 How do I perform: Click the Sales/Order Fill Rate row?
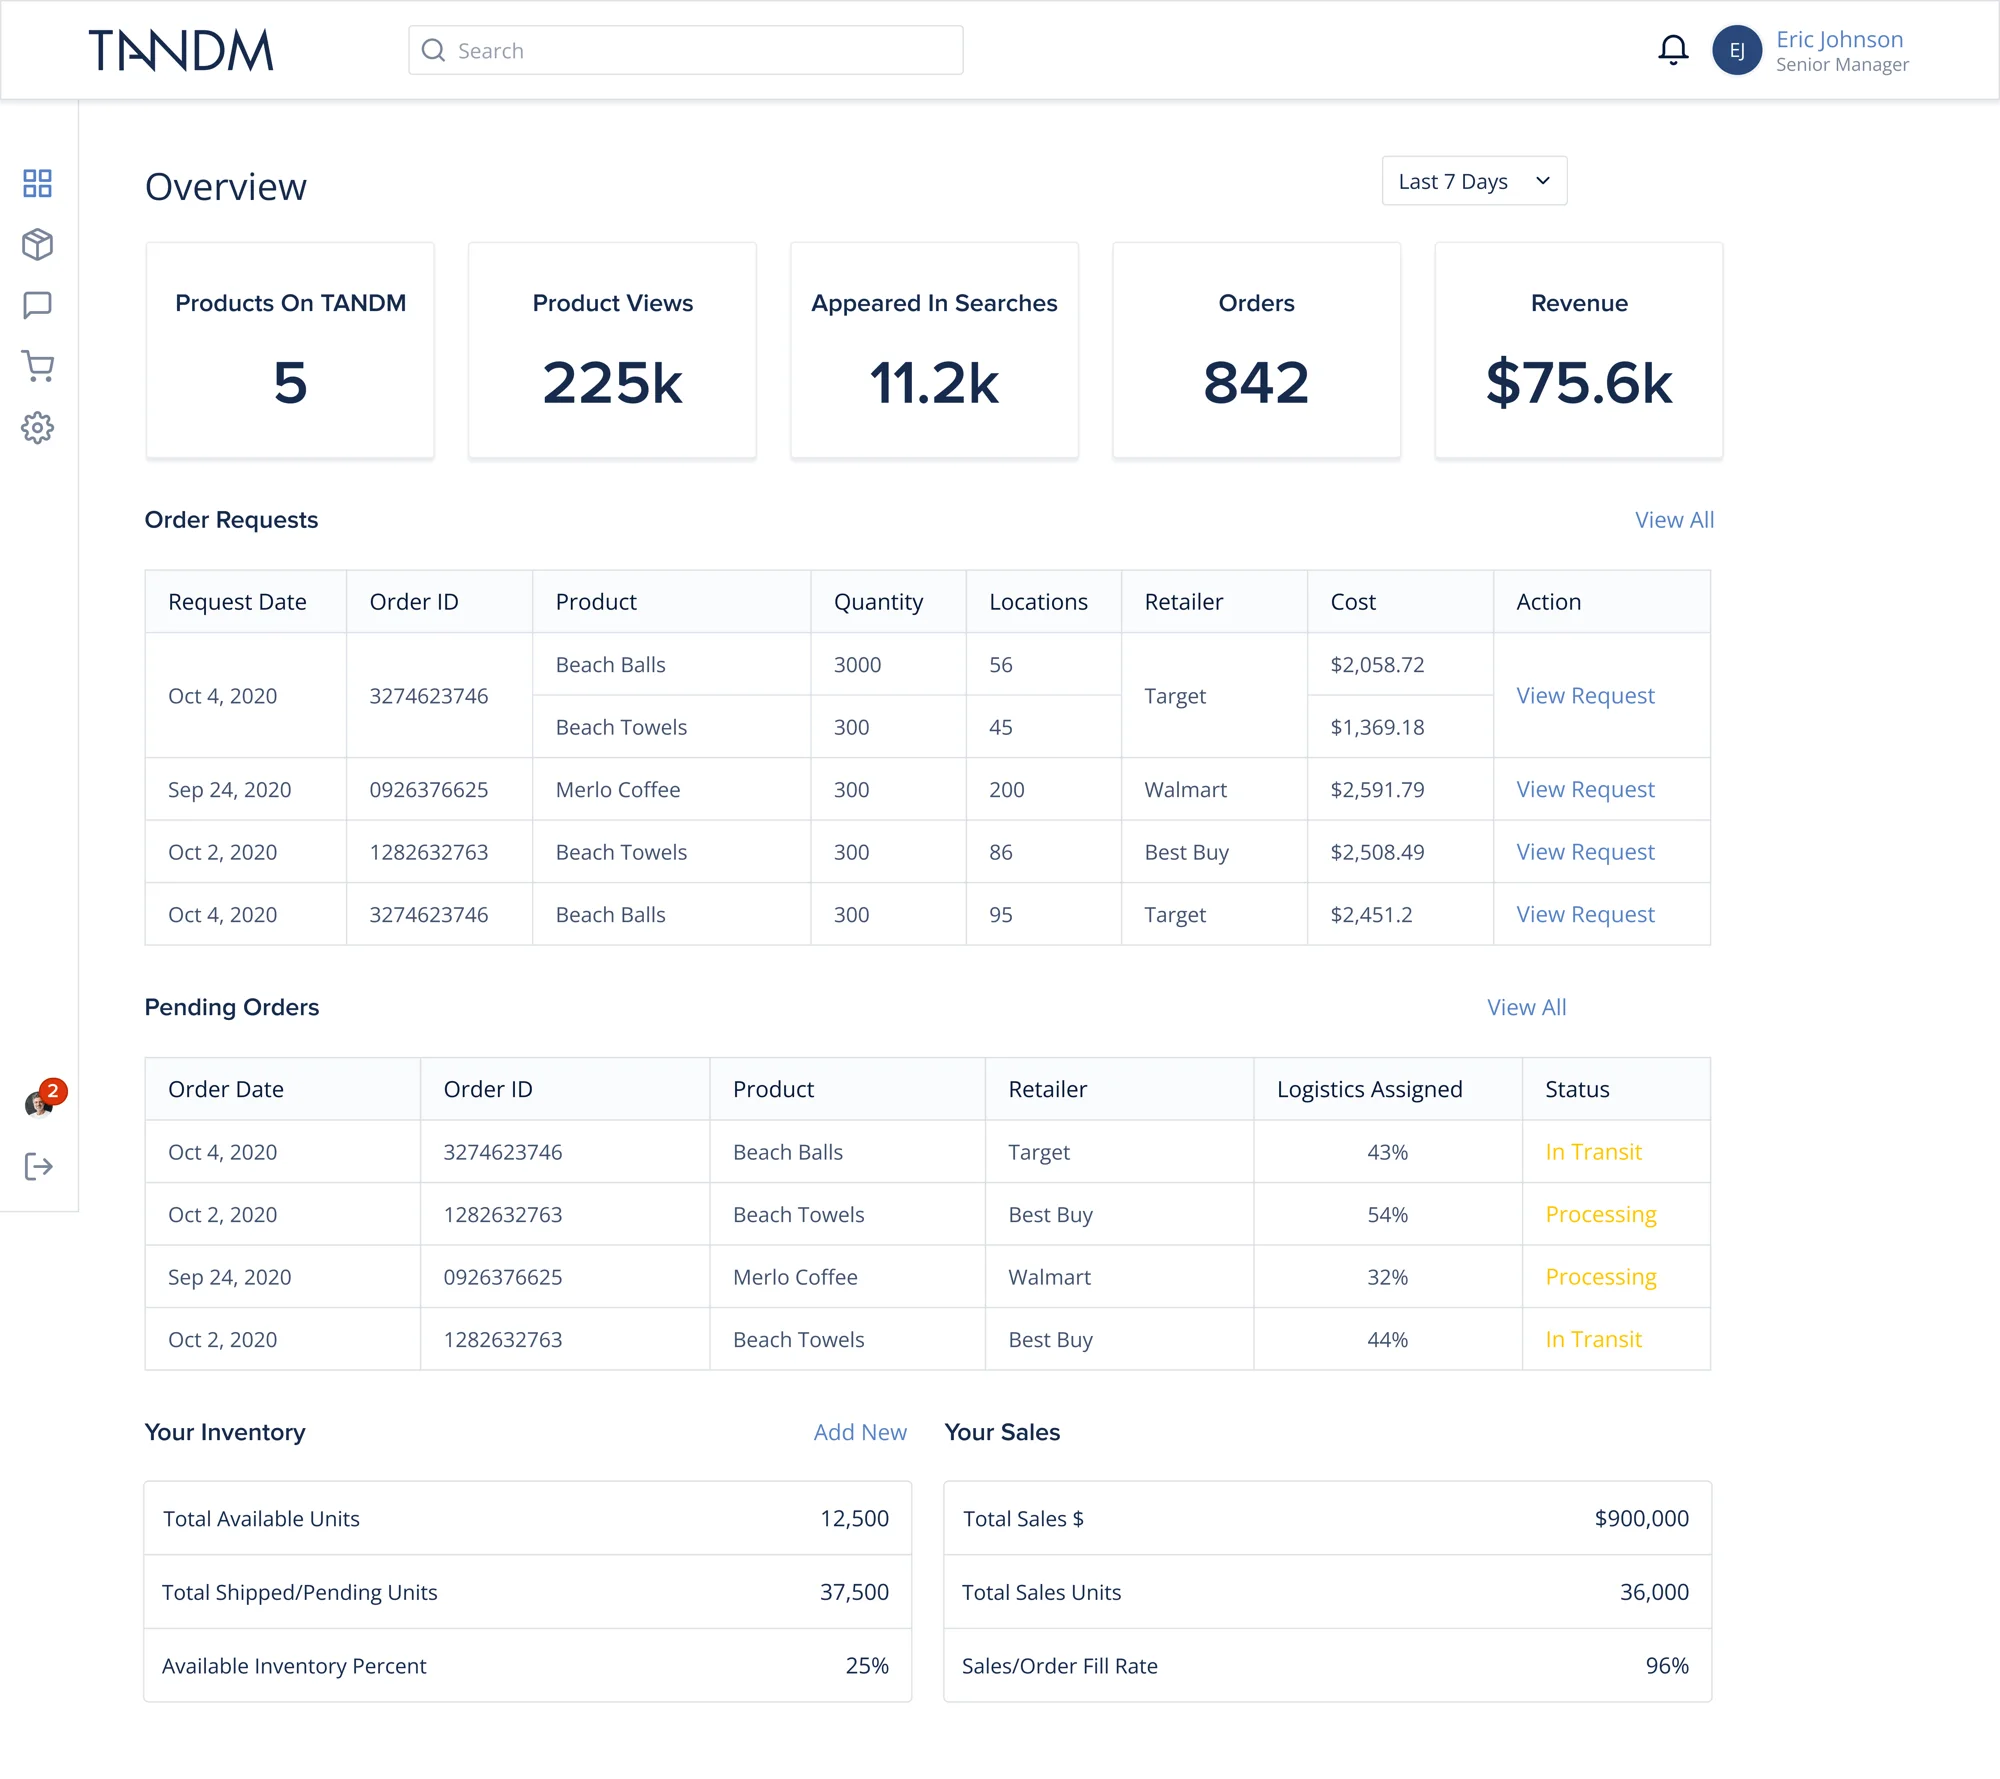[x=1327, y=1666]
